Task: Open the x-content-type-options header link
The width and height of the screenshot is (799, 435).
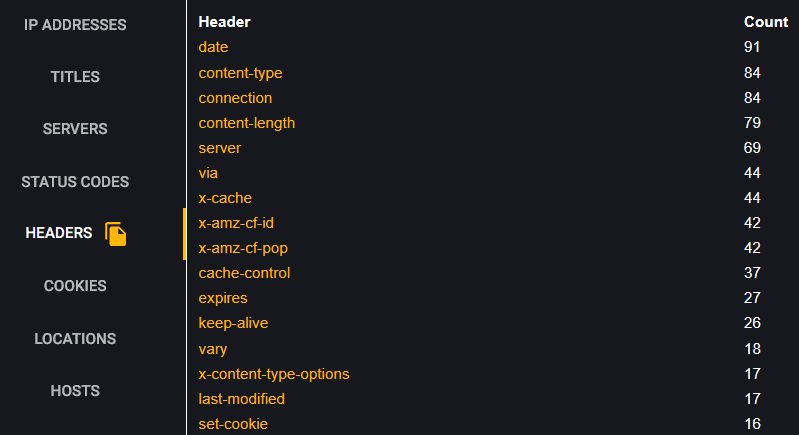Action: click(x=274, y=374)
